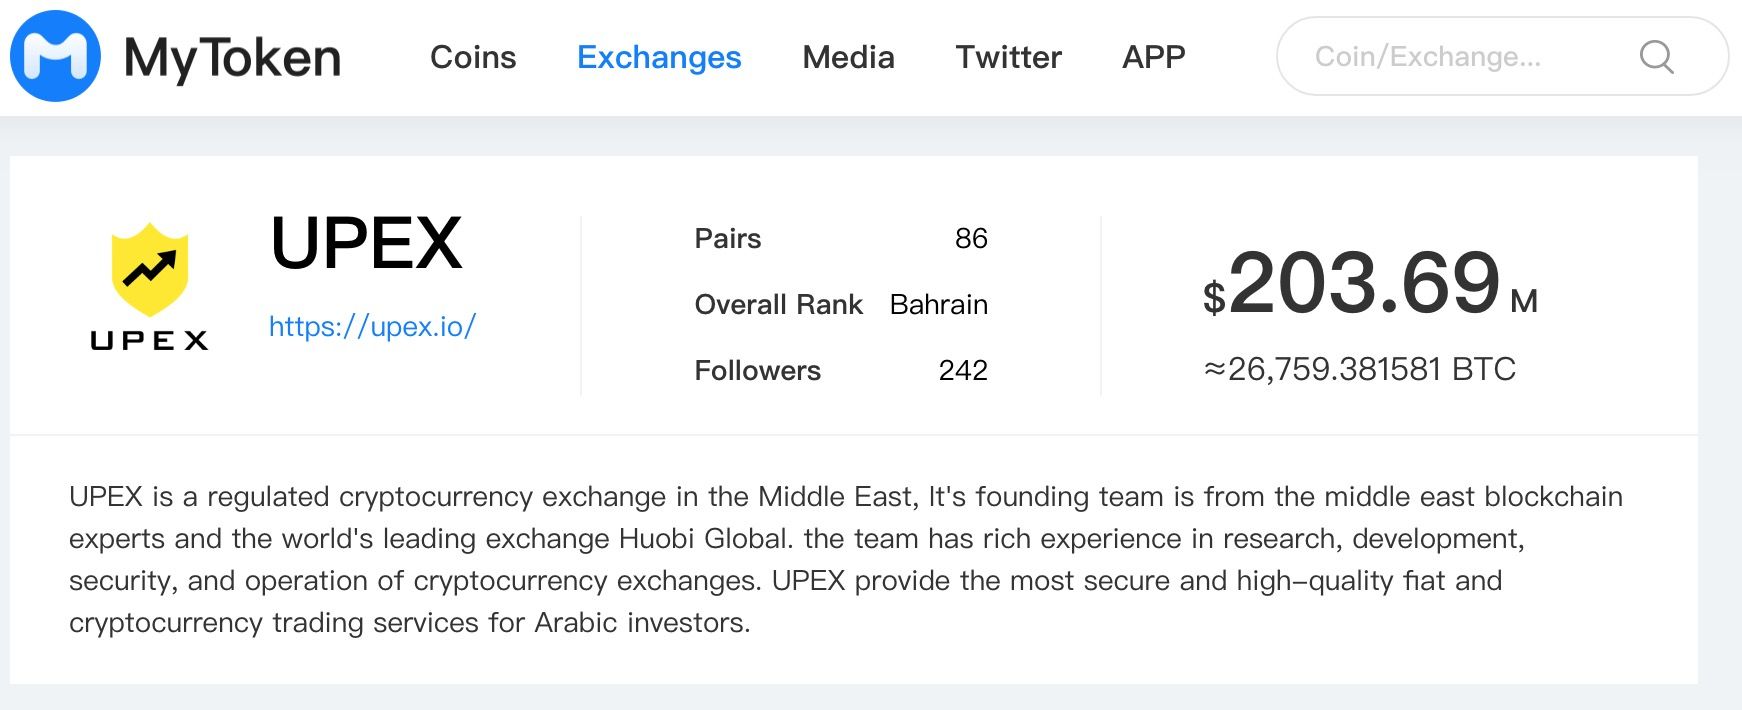Viewport: 1742px width, 710px height.
Task: Click the Overall Rank label
Action: point(778,304)
